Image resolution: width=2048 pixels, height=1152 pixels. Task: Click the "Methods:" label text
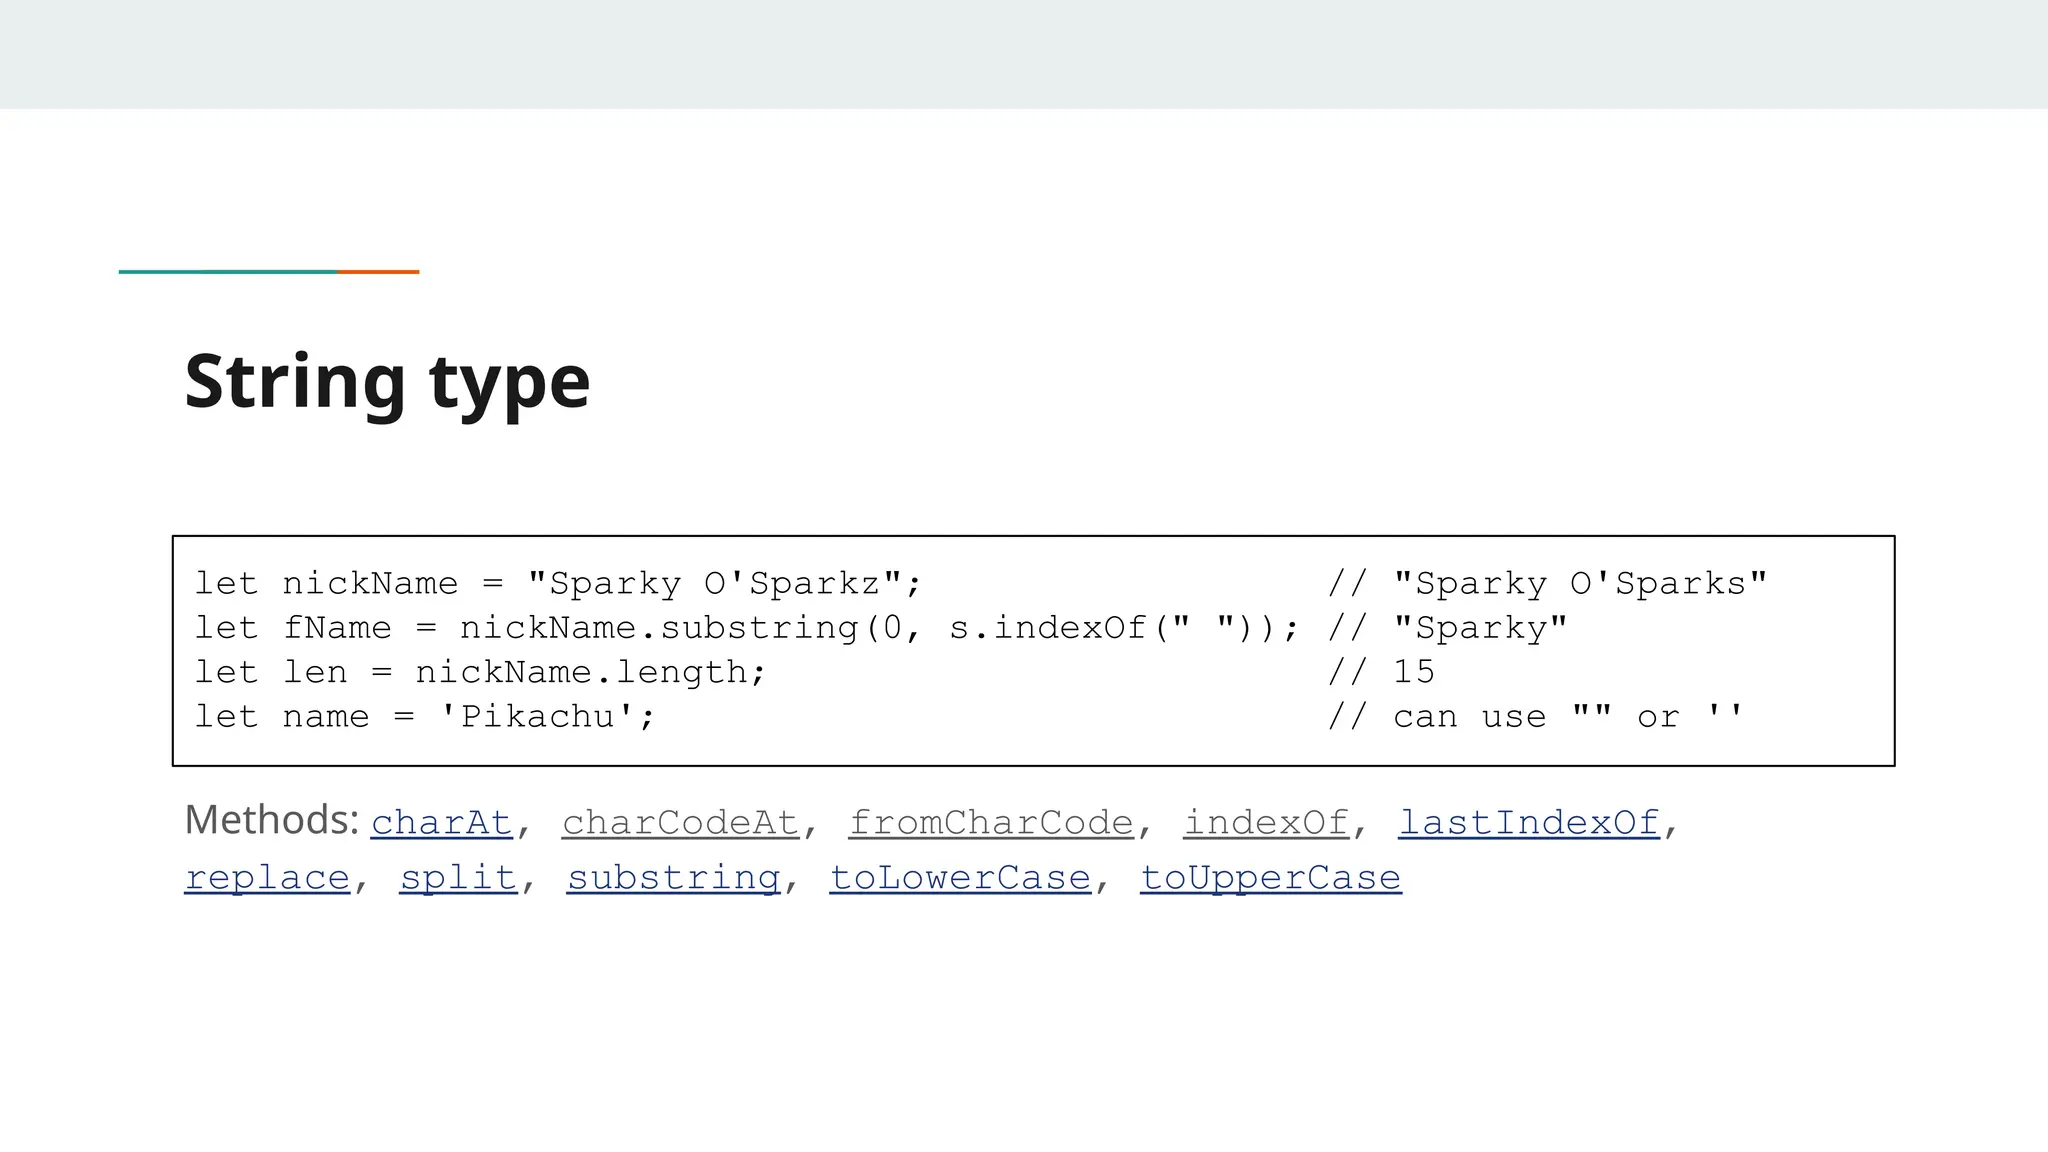tap(272, 820)
